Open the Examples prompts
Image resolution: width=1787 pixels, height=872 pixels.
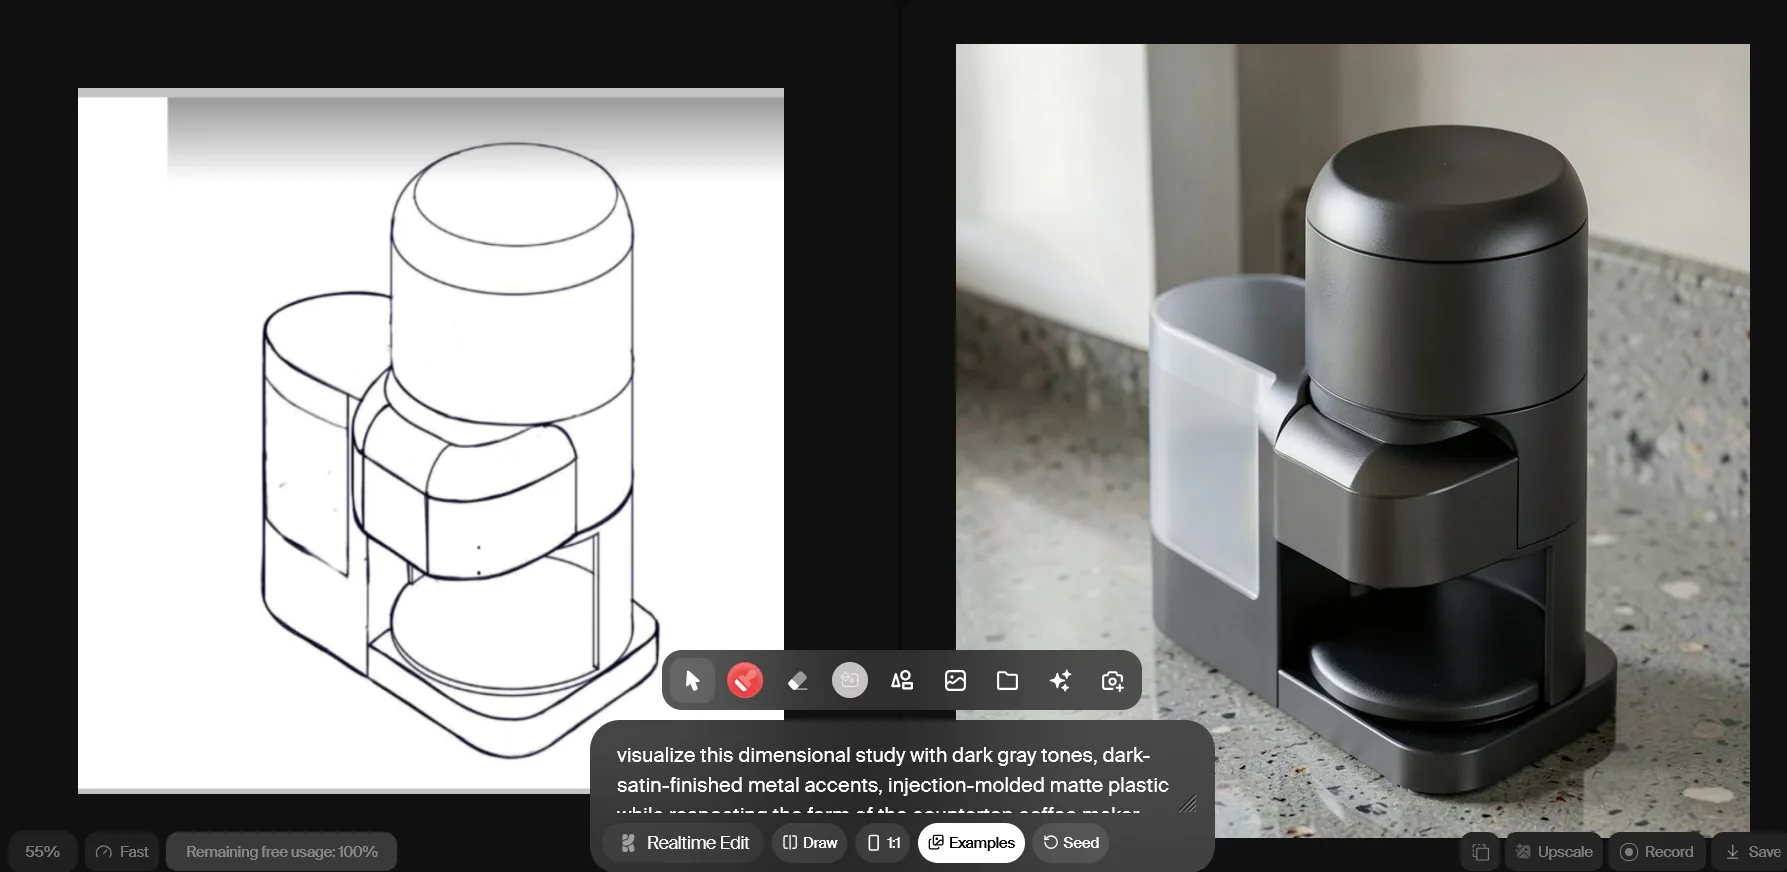[x=971, y=843]
